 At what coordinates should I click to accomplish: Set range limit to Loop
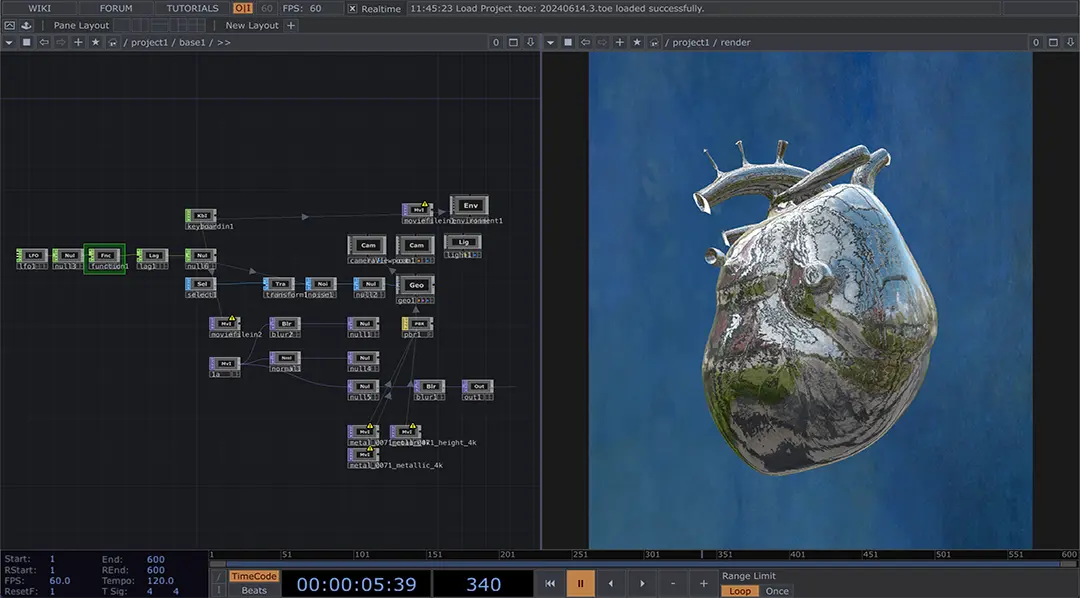(740, 591)
